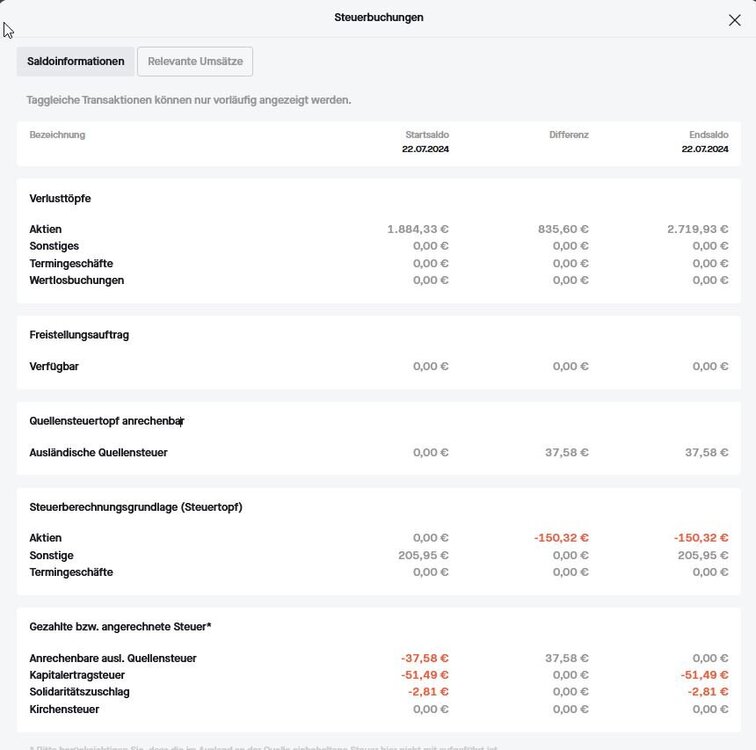Click the Bezeichnung column header

pyautogui.click(x=57, y=134)
